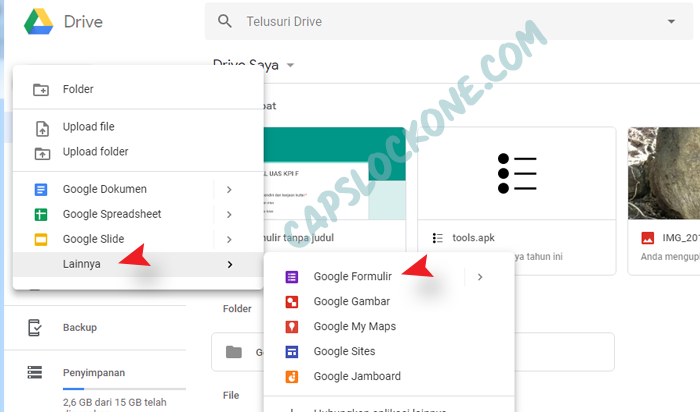Open the formulir tanpa judul thumbnail

(x=335, y=173)
